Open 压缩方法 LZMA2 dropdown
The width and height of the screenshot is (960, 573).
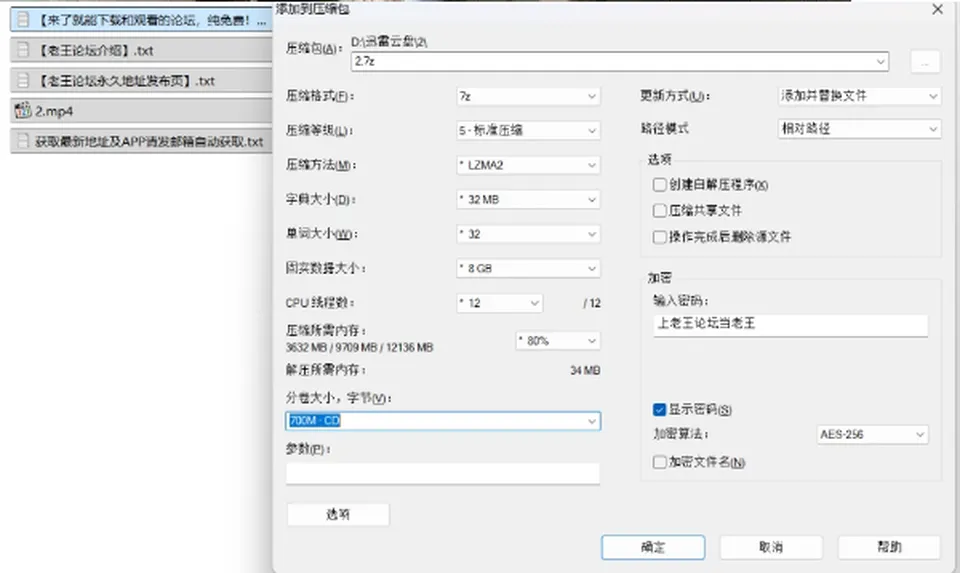(x=528, y=165)
